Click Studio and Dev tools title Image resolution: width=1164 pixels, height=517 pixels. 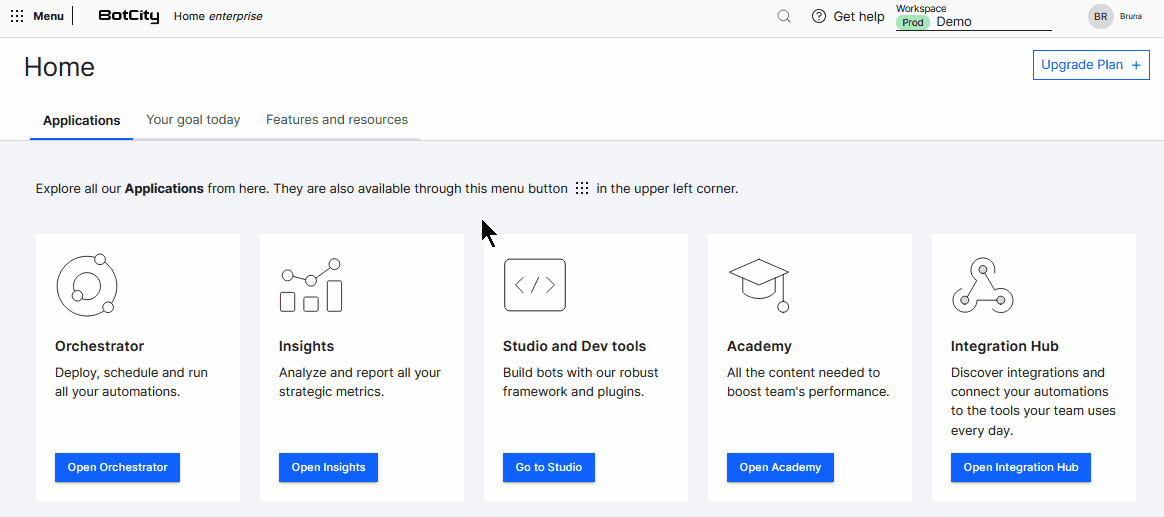(575, 346)
